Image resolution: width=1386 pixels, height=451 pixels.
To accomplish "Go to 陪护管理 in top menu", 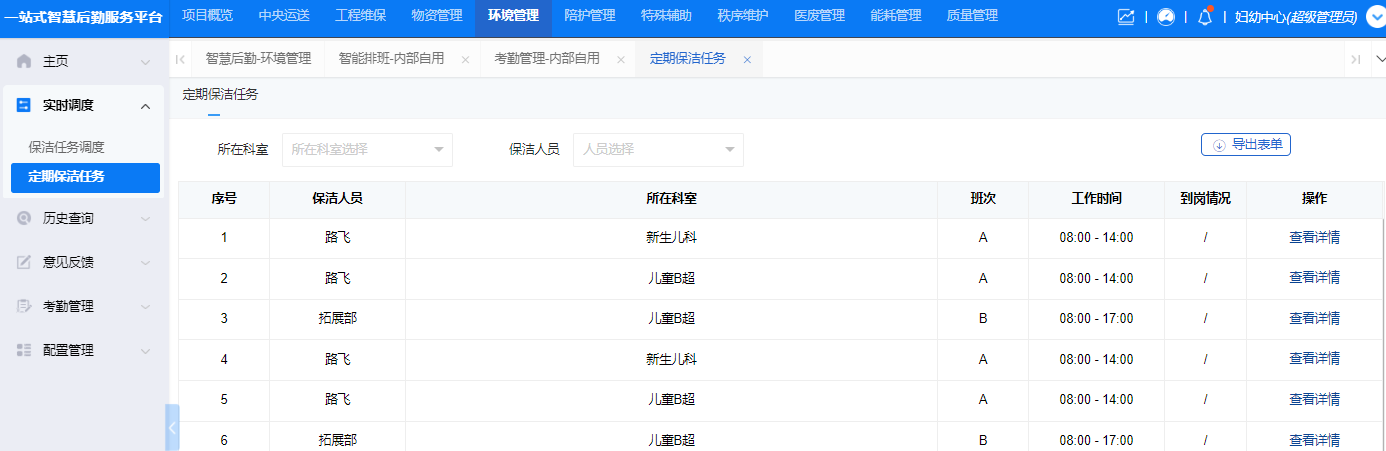I will (590, 16).
